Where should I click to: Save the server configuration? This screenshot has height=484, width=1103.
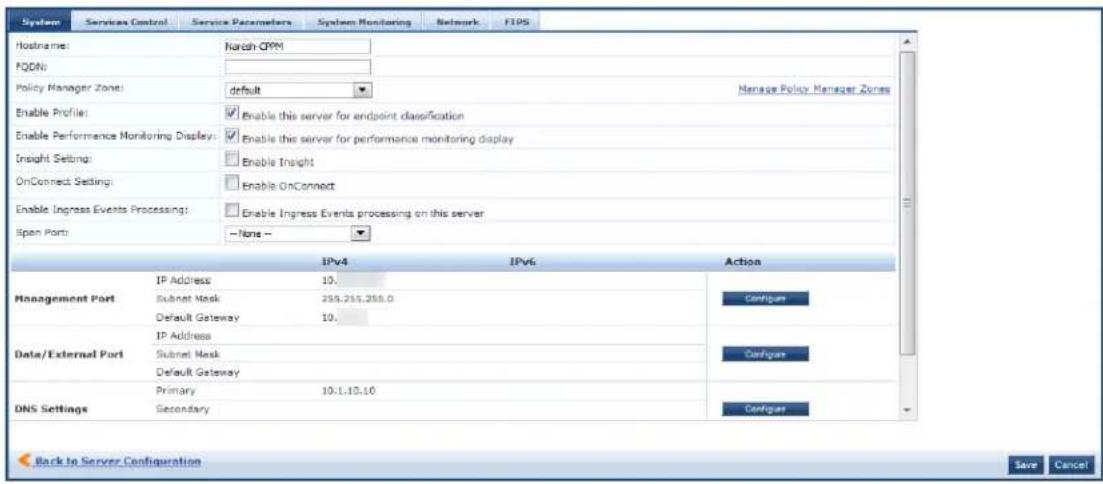coord(1026,465)
